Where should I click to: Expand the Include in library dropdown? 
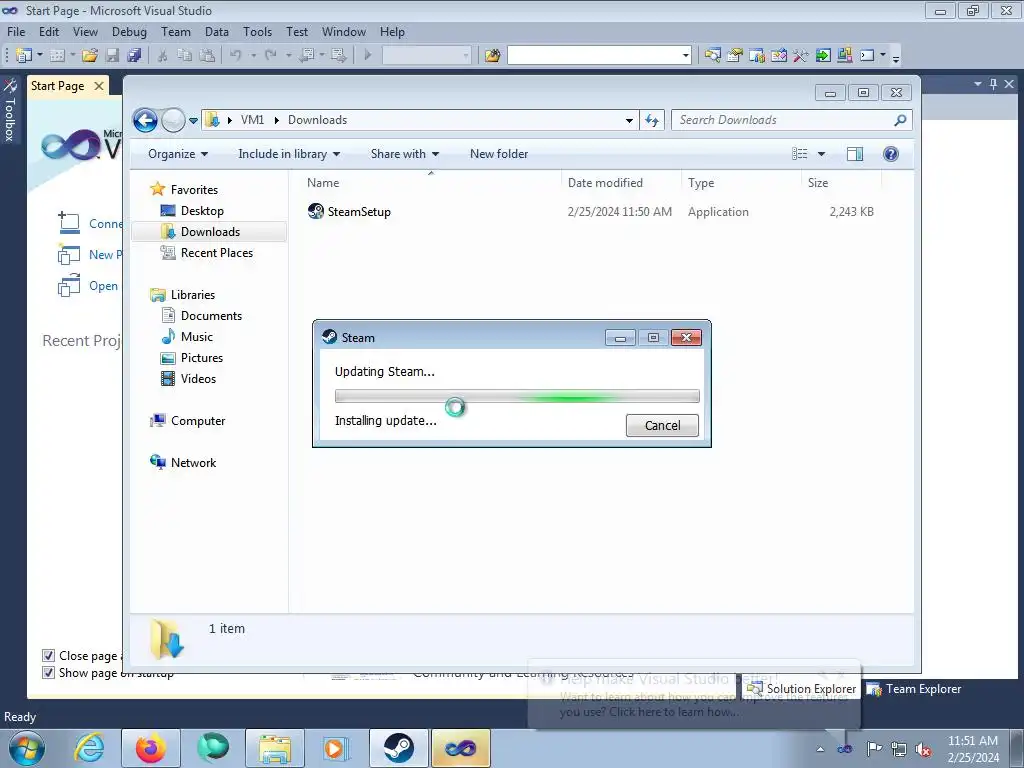(289, 154)
